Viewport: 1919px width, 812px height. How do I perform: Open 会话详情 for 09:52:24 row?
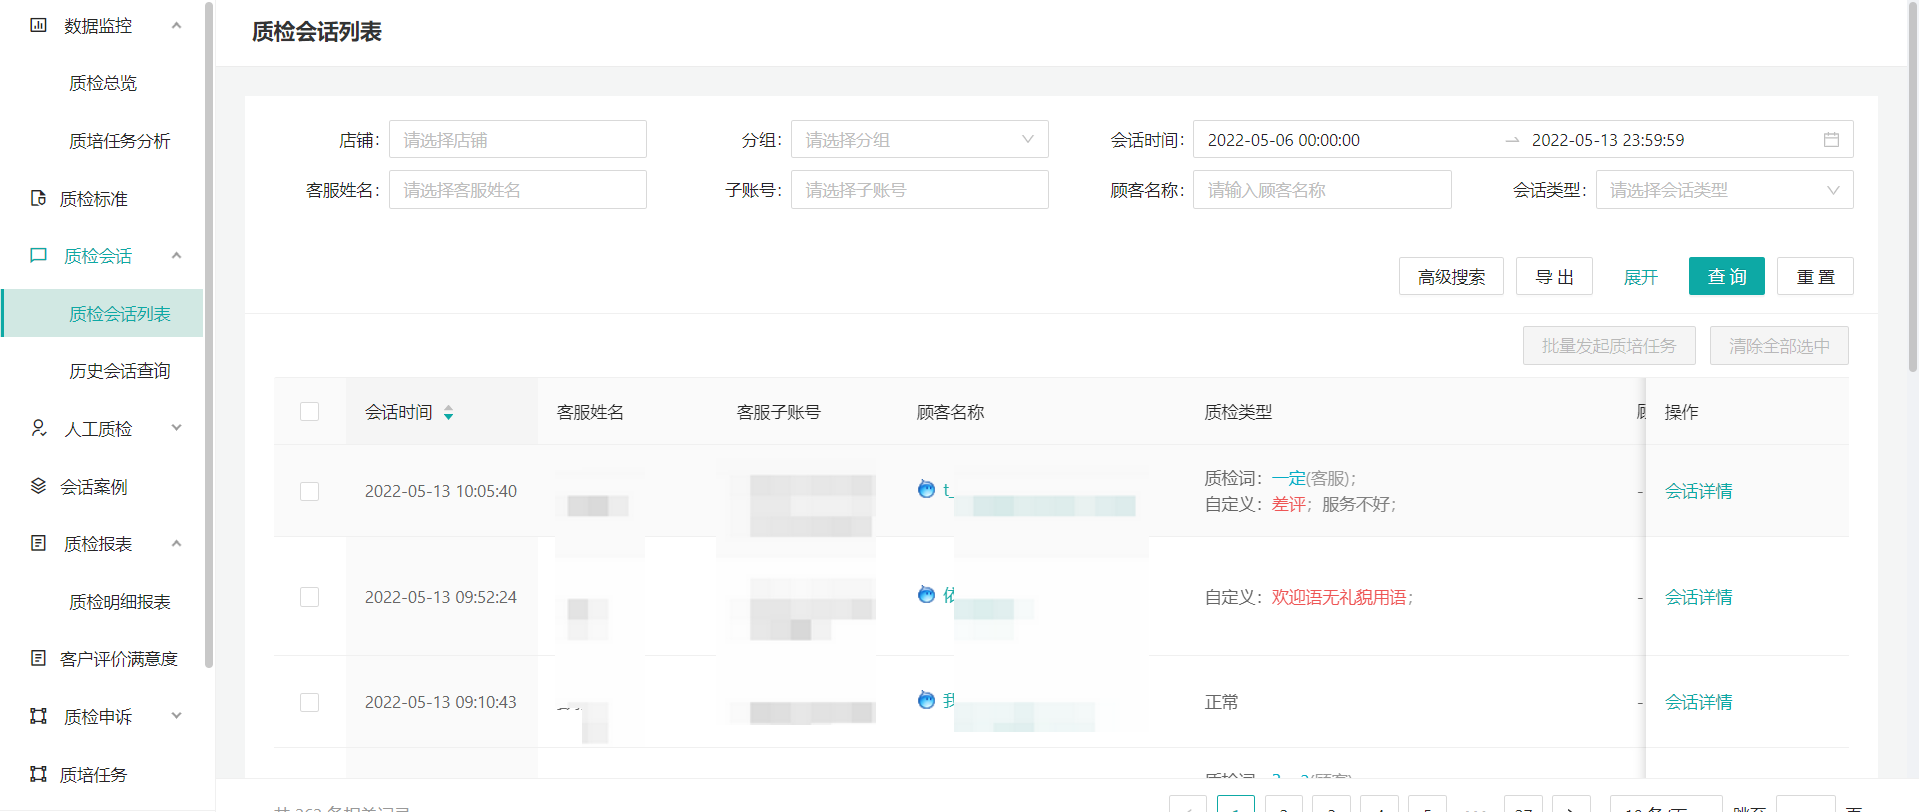[x=1698, y=597]
